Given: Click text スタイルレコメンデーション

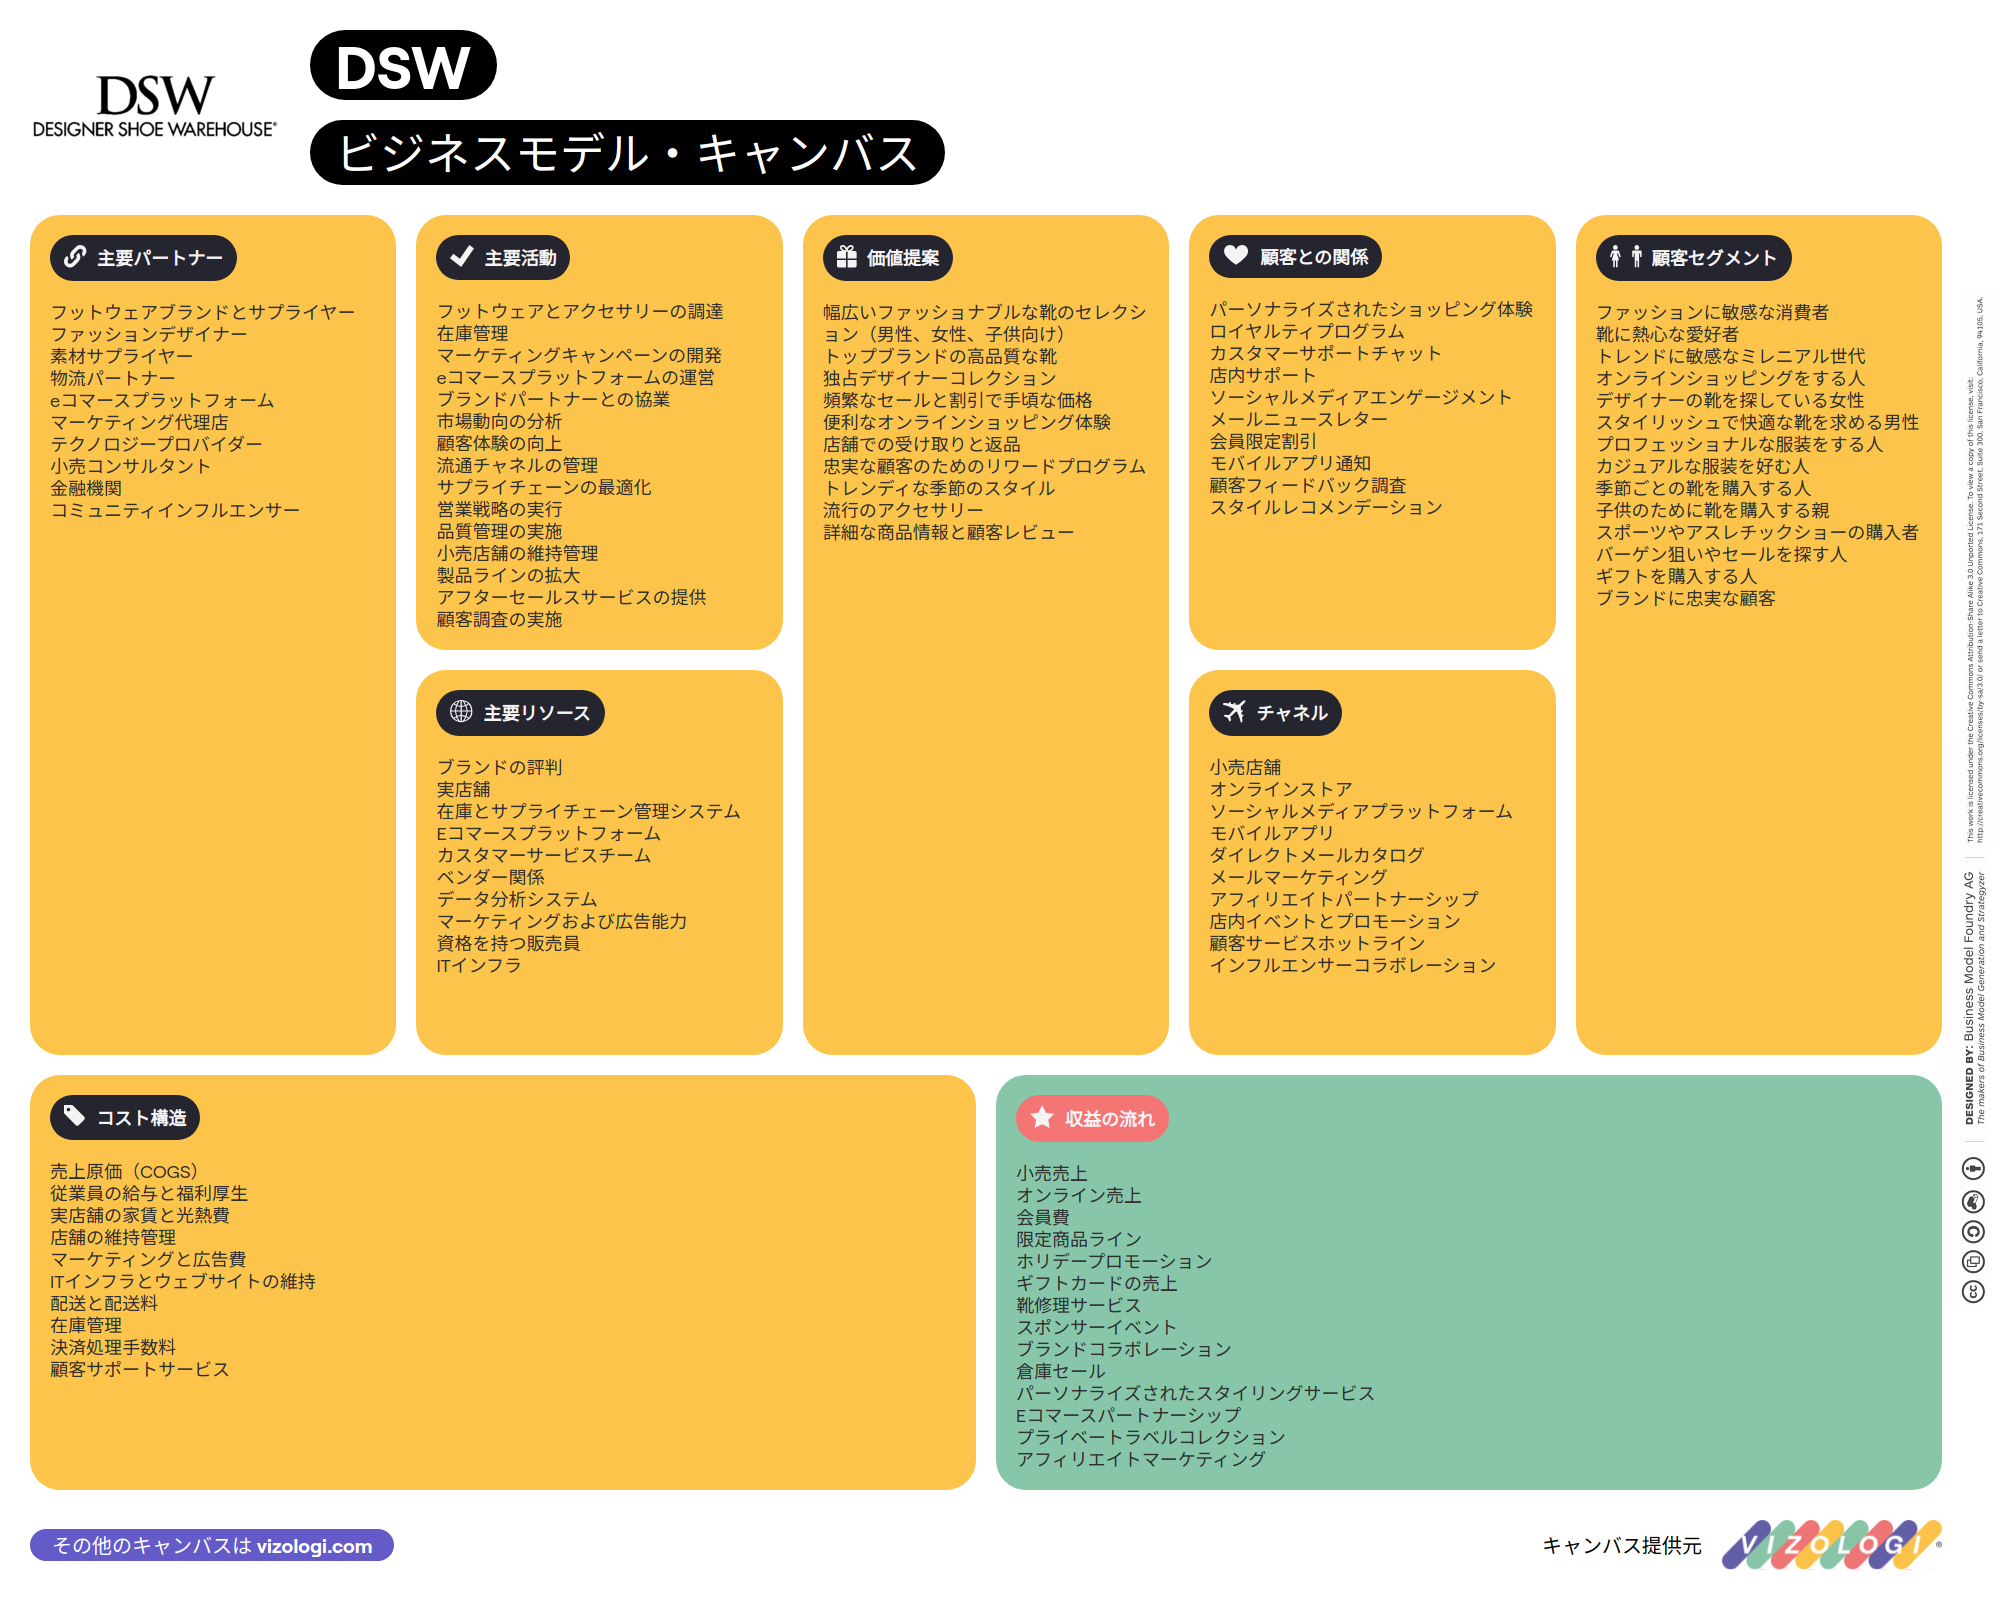Looking at the screenshot, I should [x=1326, y=507].
